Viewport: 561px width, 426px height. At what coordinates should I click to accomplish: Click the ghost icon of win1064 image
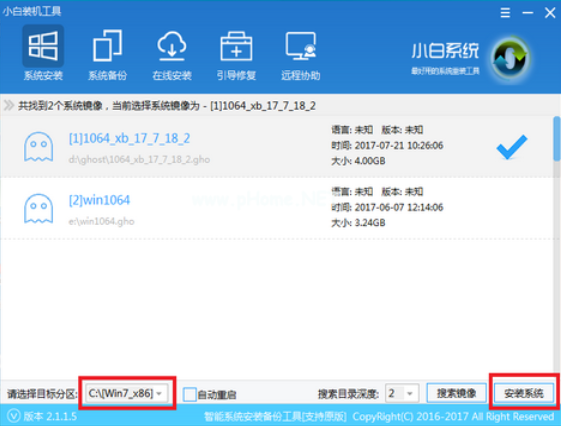(x=39, y=209)
